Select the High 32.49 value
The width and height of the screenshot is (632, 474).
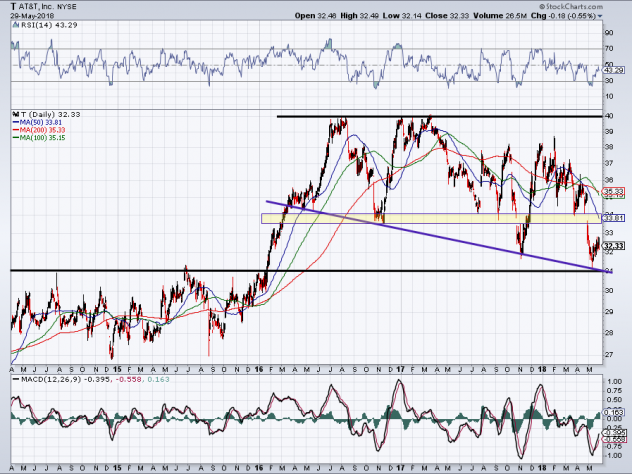pos(360,16)
